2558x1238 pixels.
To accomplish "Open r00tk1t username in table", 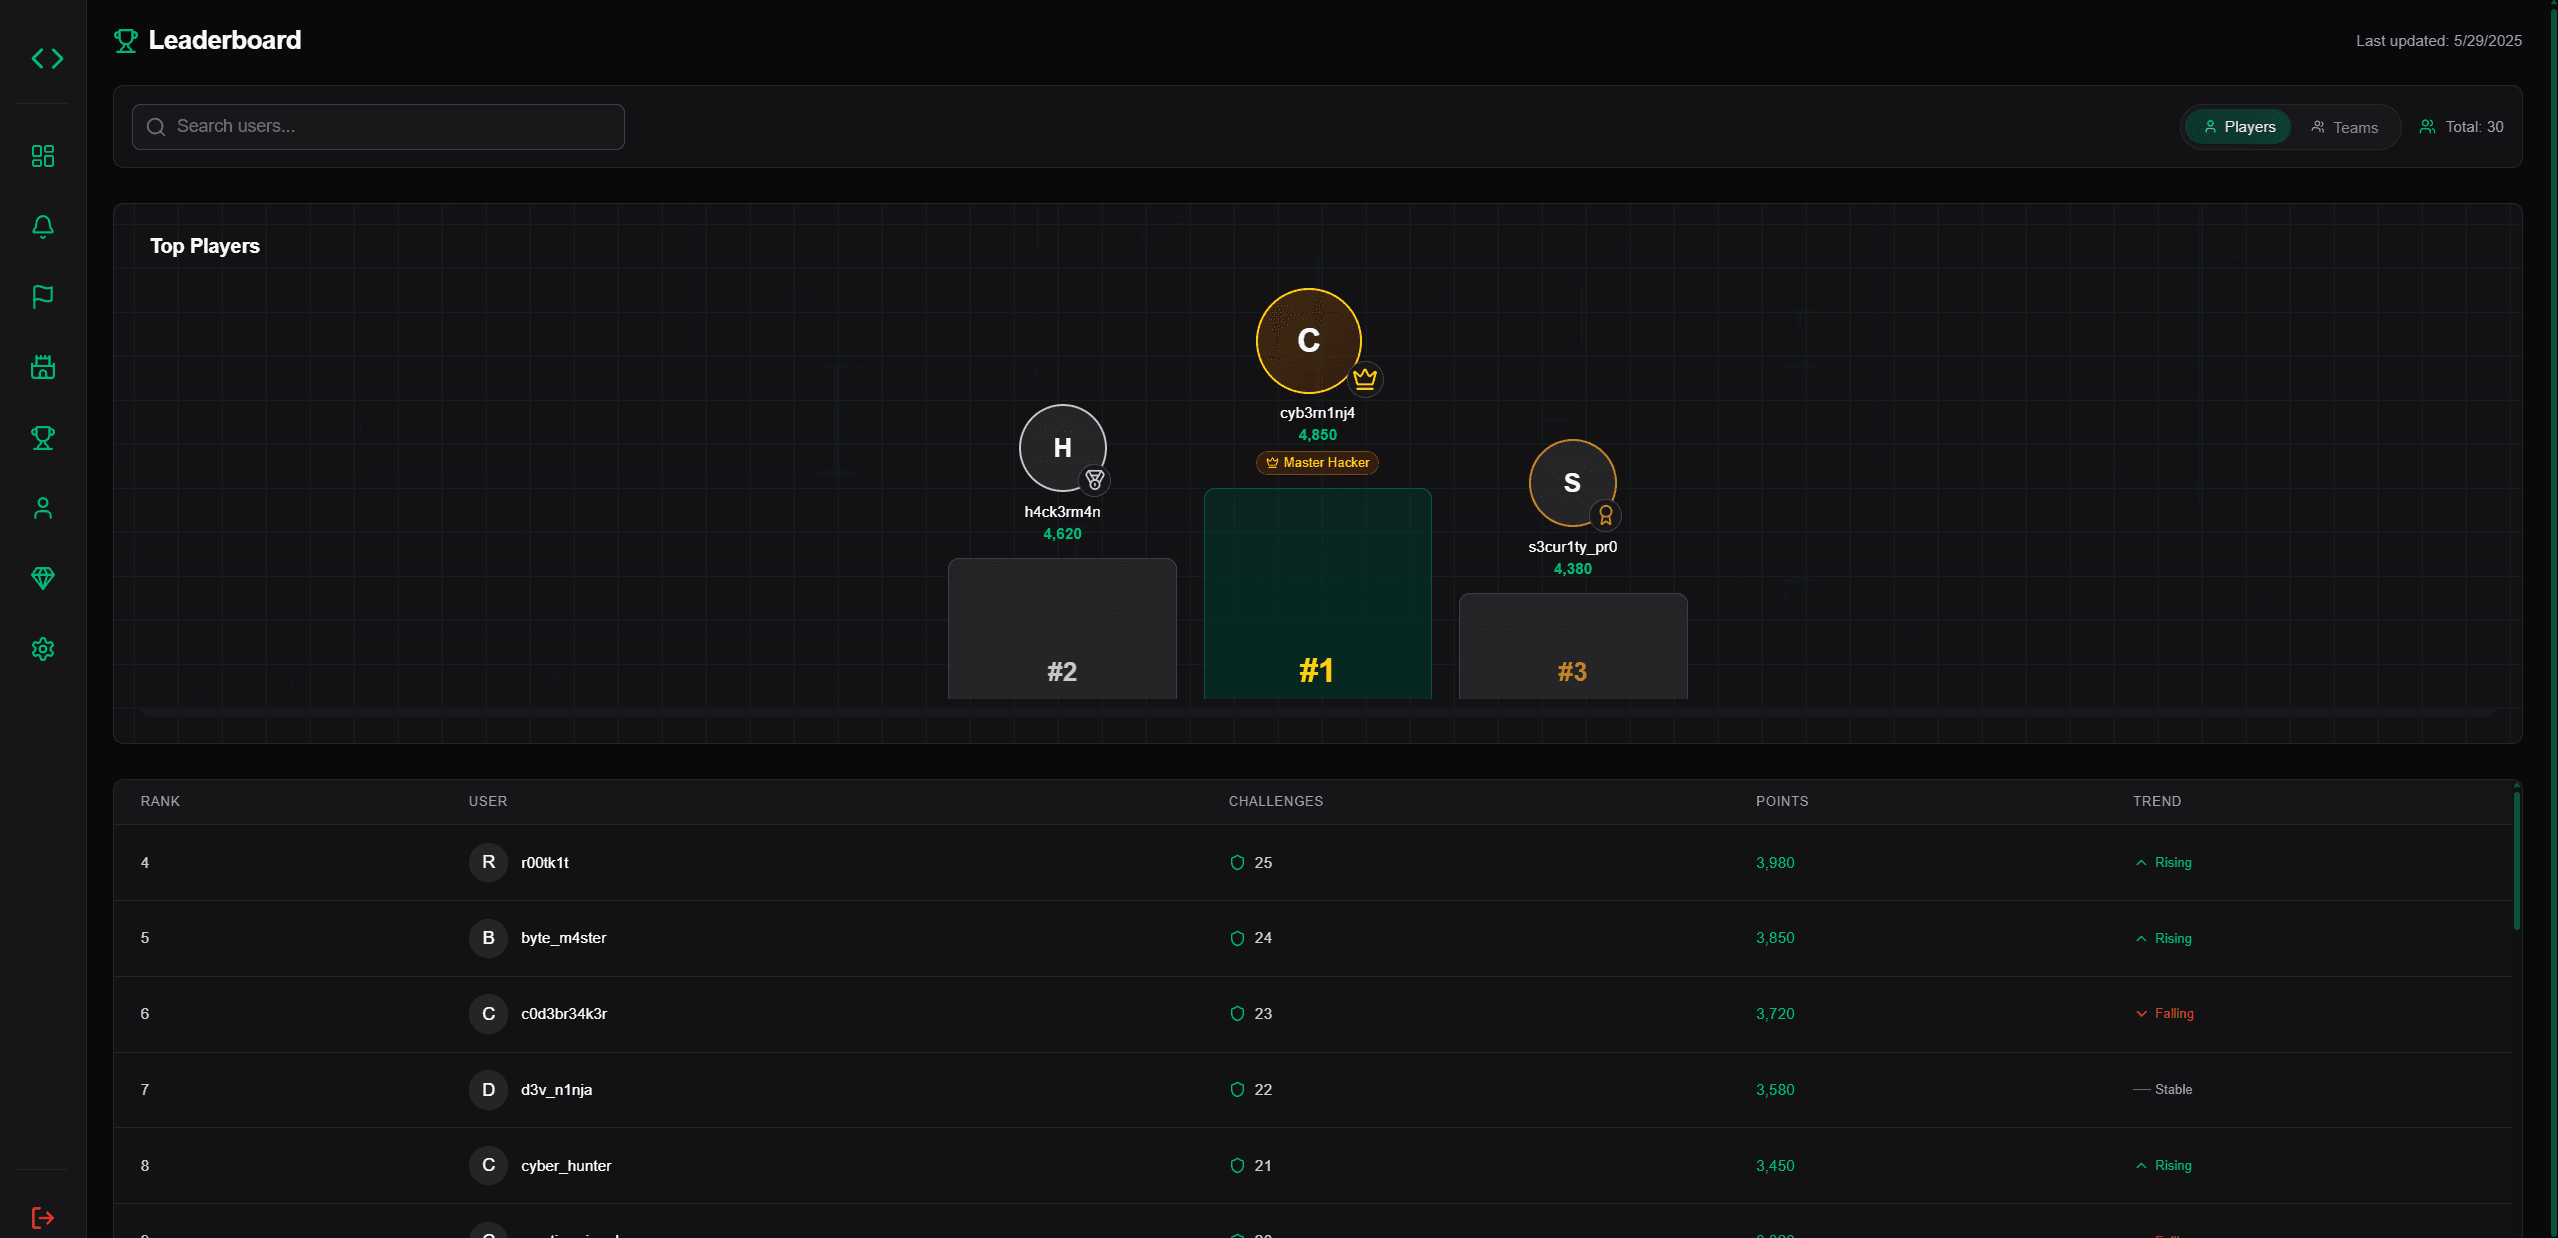I will click(x=545, y=863).
